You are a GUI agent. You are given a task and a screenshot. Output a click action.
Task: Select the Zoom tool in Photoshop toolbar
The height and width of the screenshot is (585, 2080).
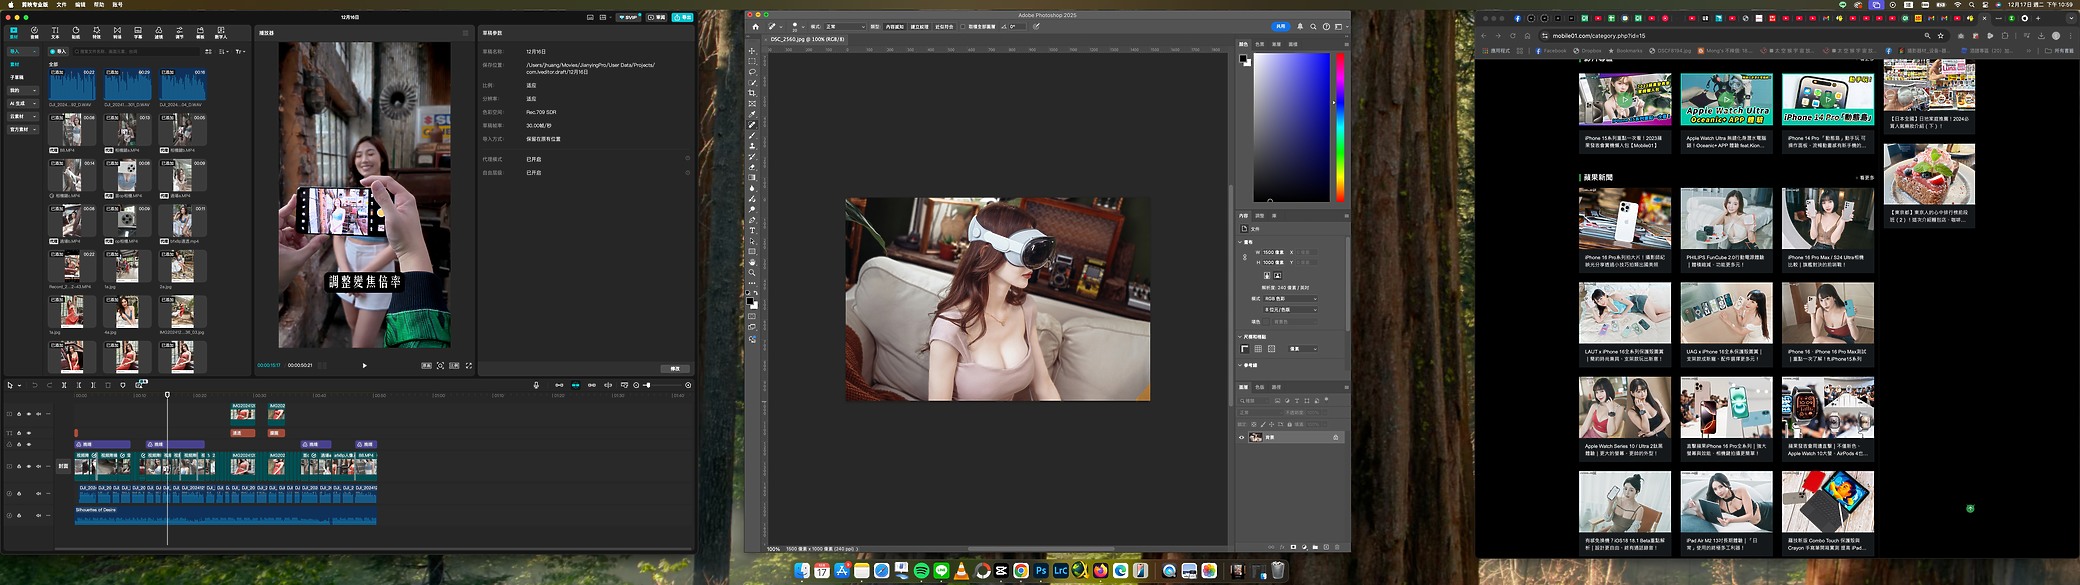point(752,273)
